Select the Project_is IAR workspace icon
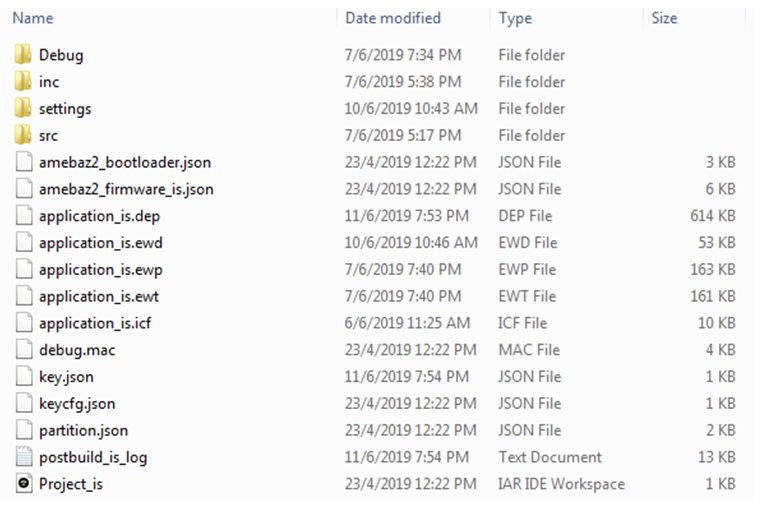The image size is (762, 510). tap(23, 483)
